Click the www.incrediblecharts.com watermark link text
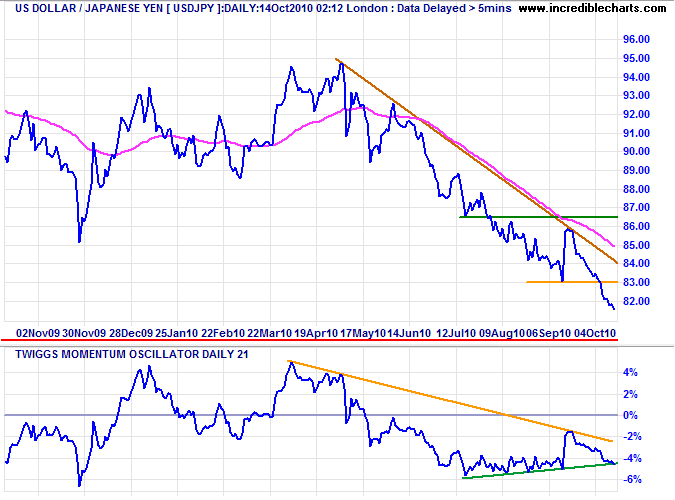 tap(592, 8)
